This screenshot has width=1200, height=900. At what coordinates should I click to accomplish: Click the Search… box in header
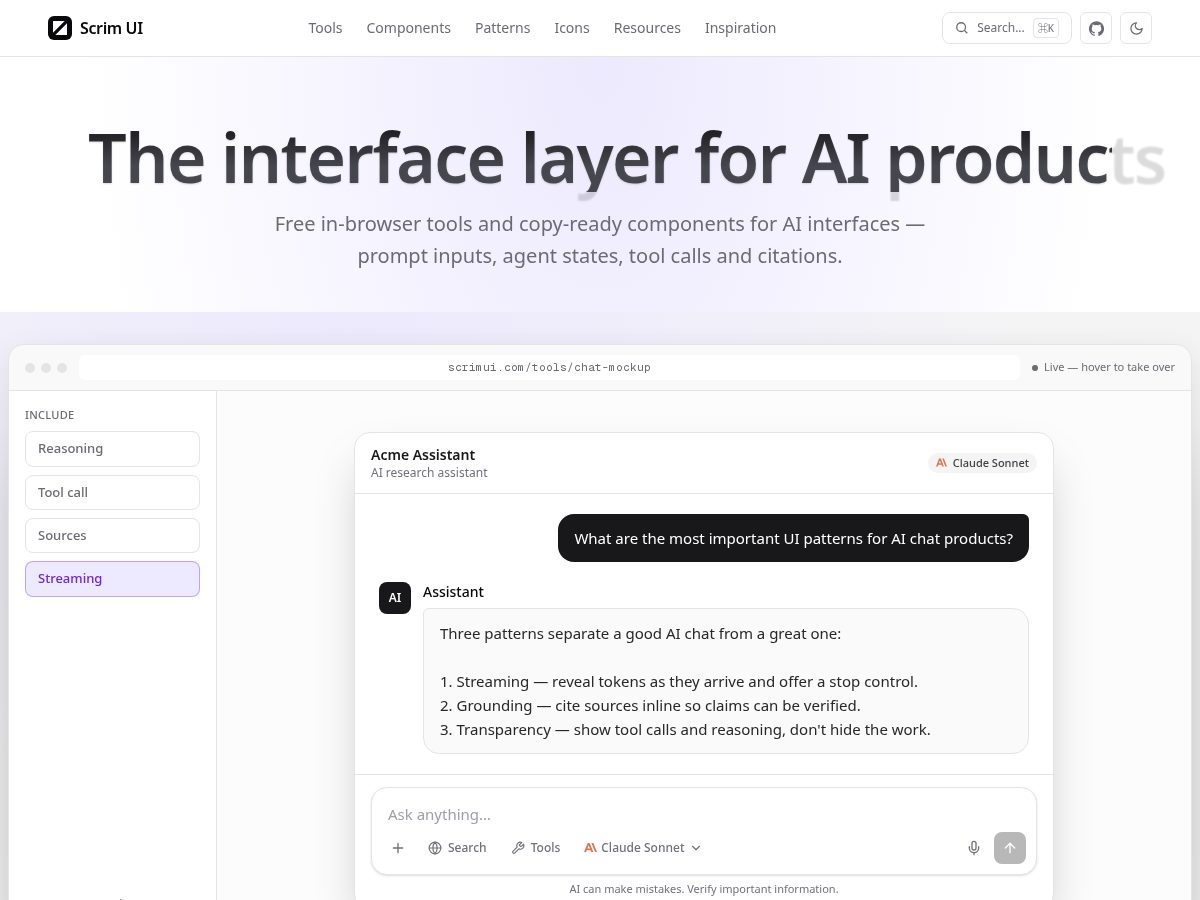[1007, 28]
